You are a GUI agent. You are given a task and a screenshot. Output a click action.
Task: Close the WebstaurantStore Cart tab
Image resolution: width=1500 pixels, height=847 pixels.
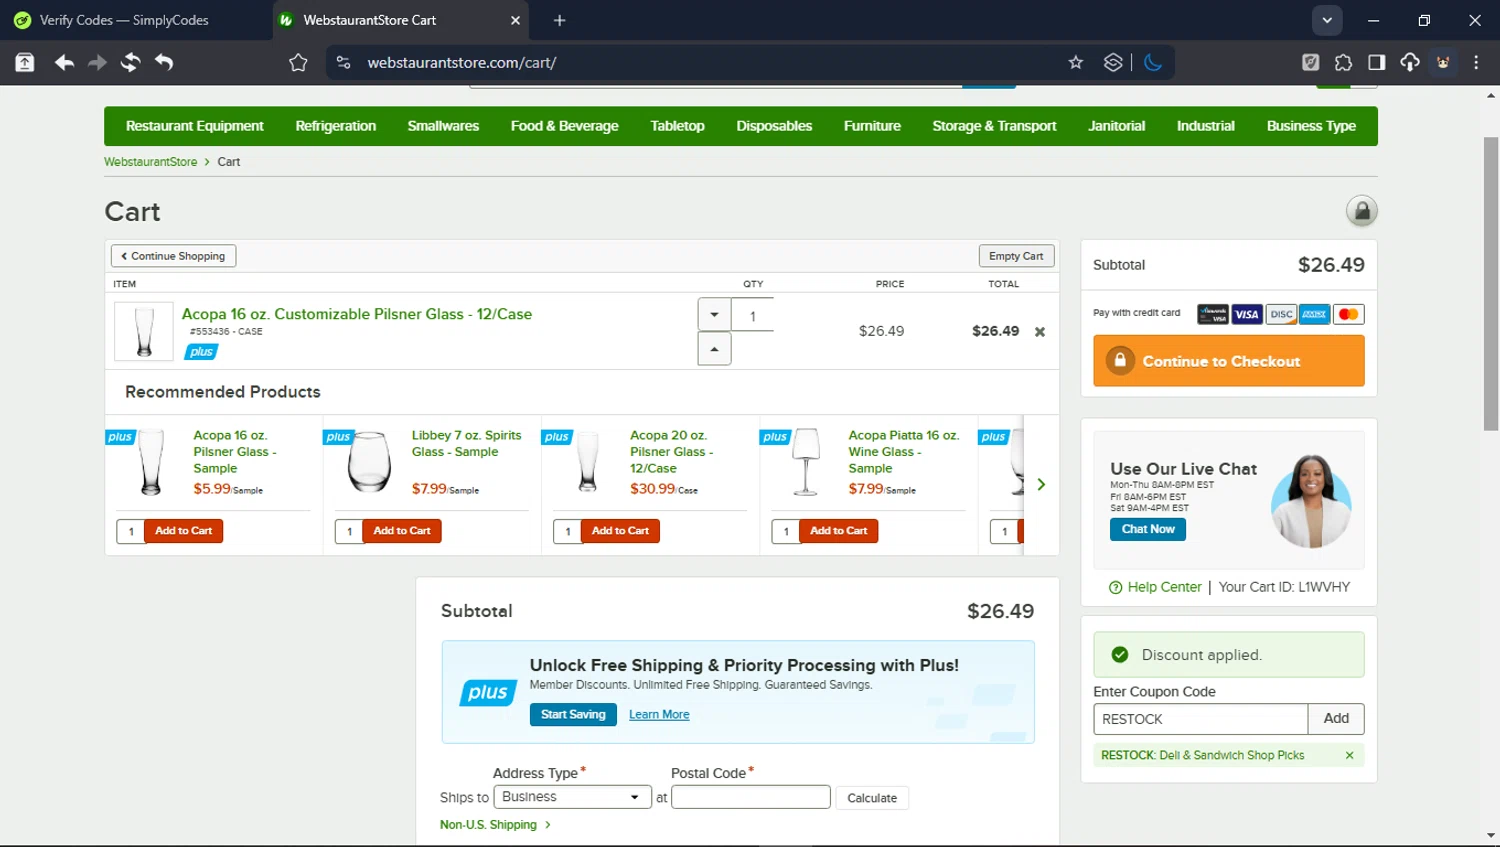coord(515,20)
